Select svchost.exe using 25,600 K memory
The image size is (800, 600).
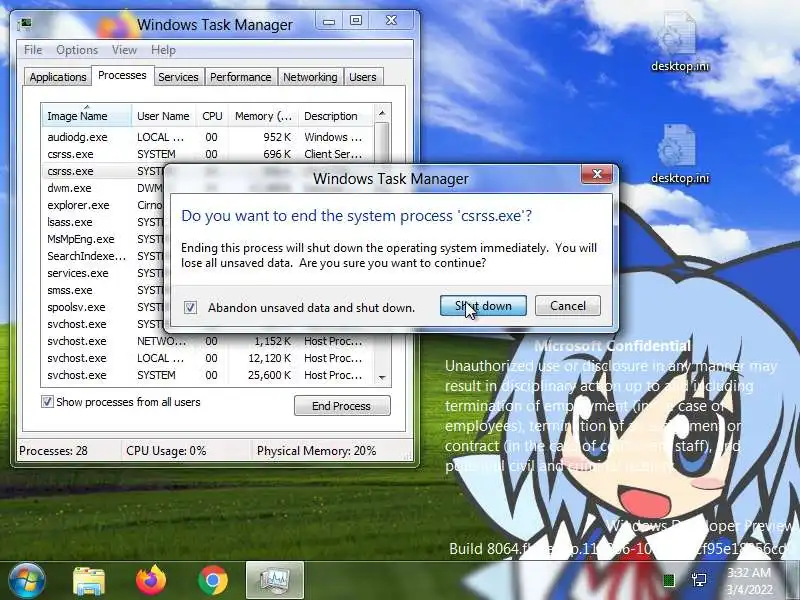[x=208, y=375]
